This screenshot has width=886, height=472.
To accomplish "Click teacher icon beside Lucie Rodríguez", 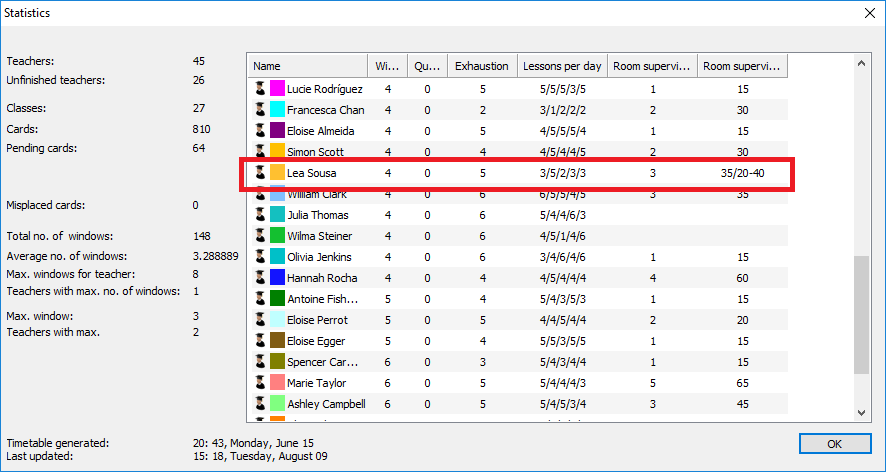I will (x=259, y=89).
